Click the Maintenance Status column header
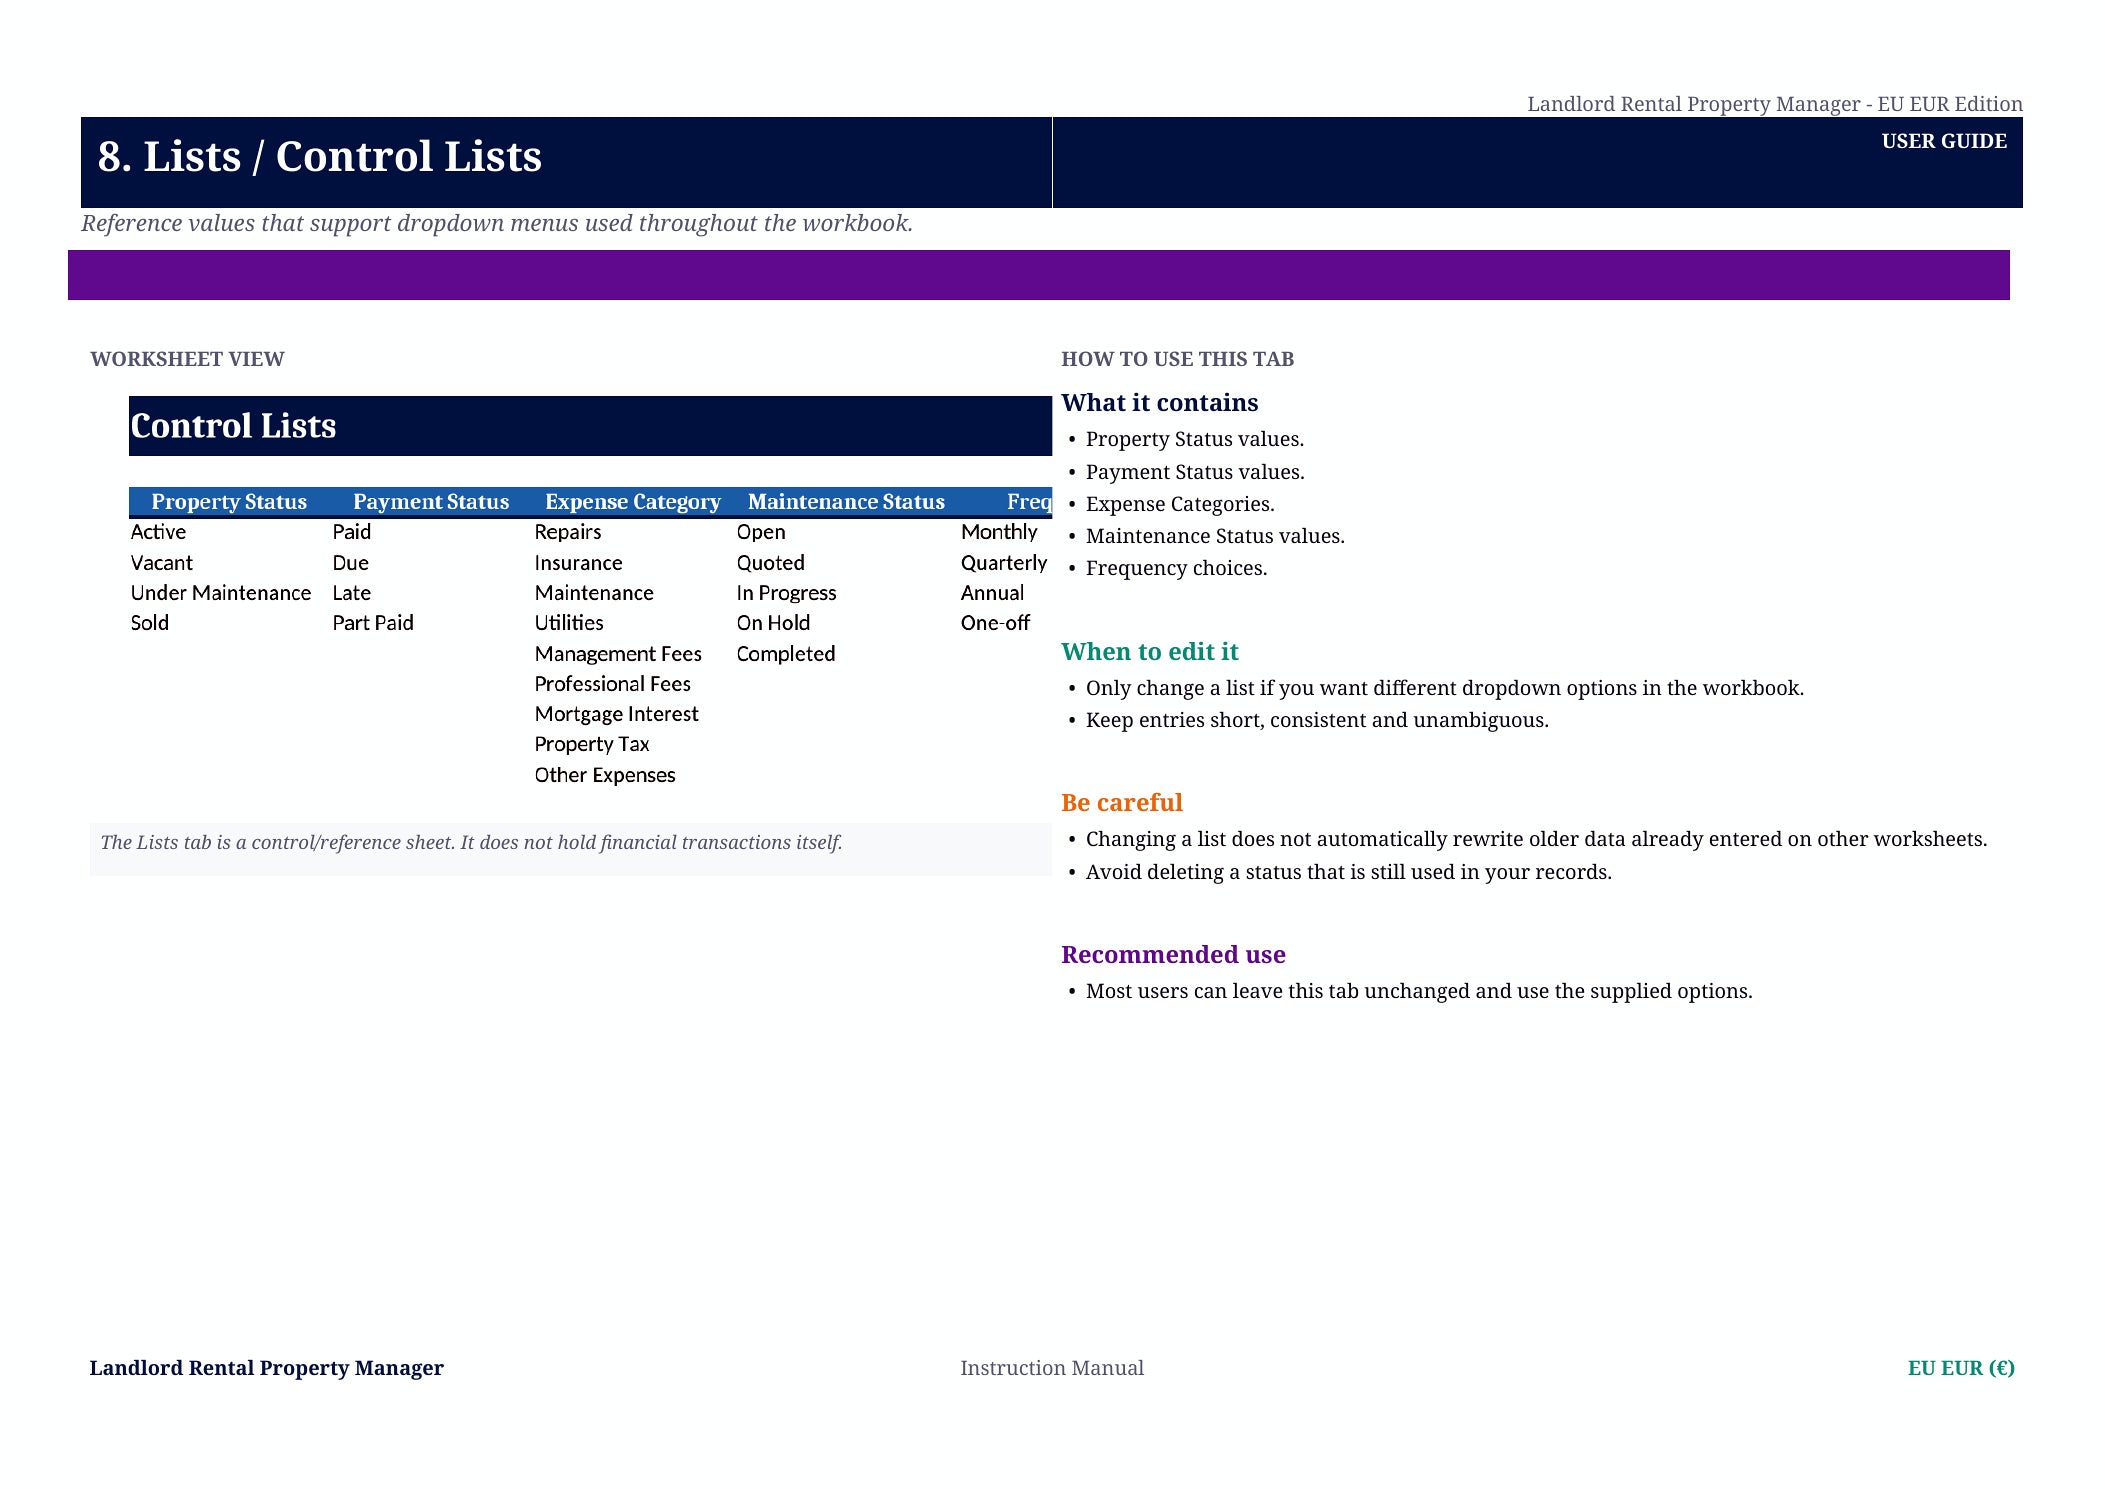2105x1489 pixels. [x=846, y=502]
